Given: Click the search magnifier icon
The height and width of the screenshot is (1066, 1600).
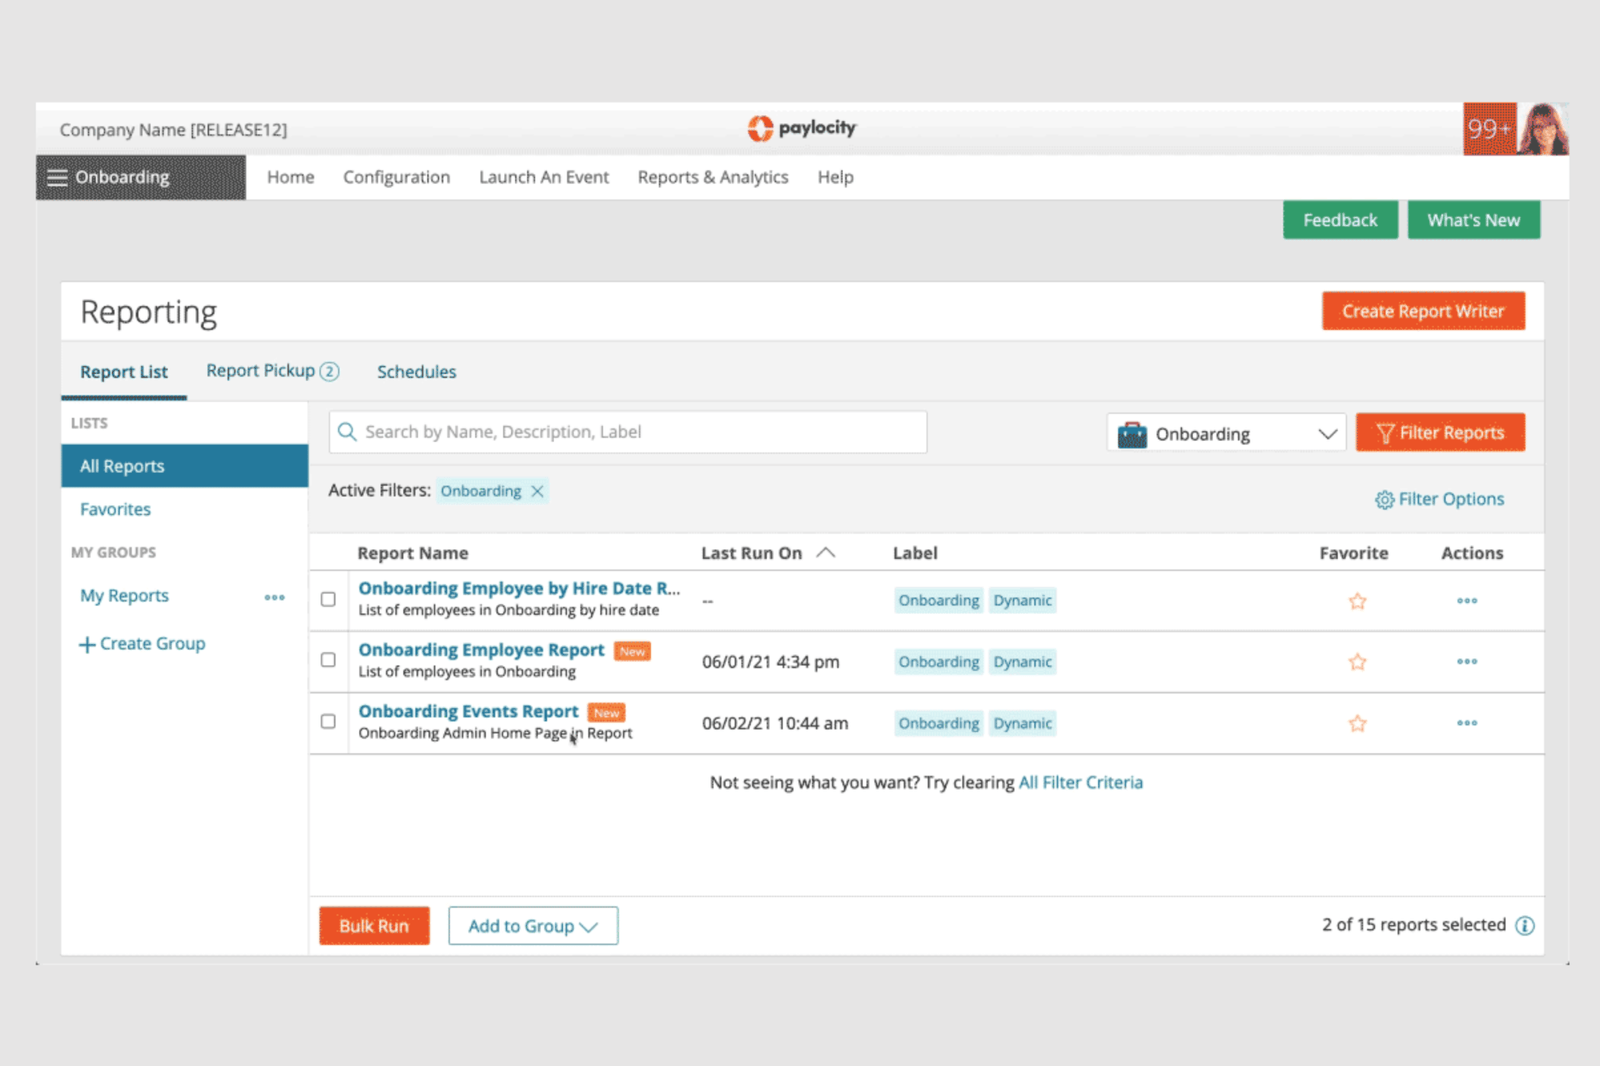Looking at the screenshot, I should (x=347, y=431).
